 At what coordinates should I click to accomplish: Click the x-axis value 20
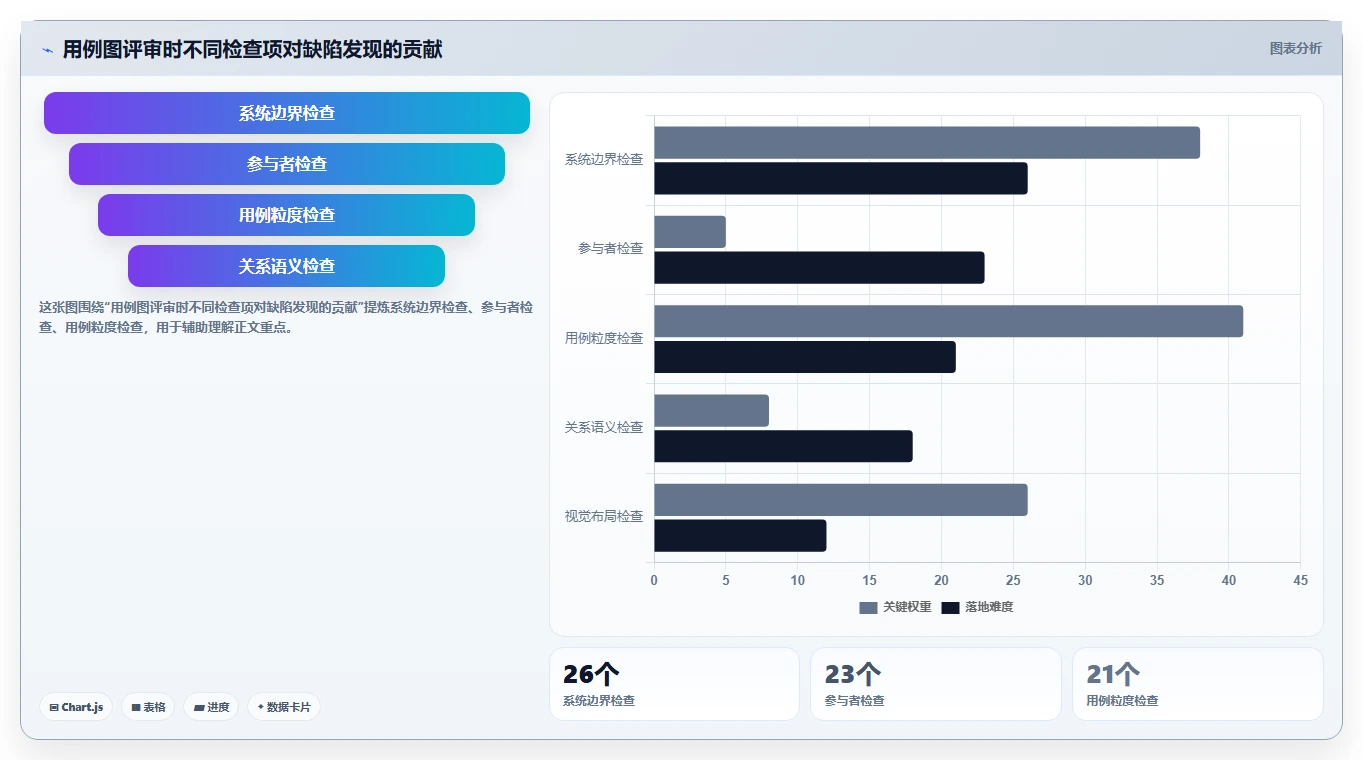pyautogui.click(x=941, y=580)
